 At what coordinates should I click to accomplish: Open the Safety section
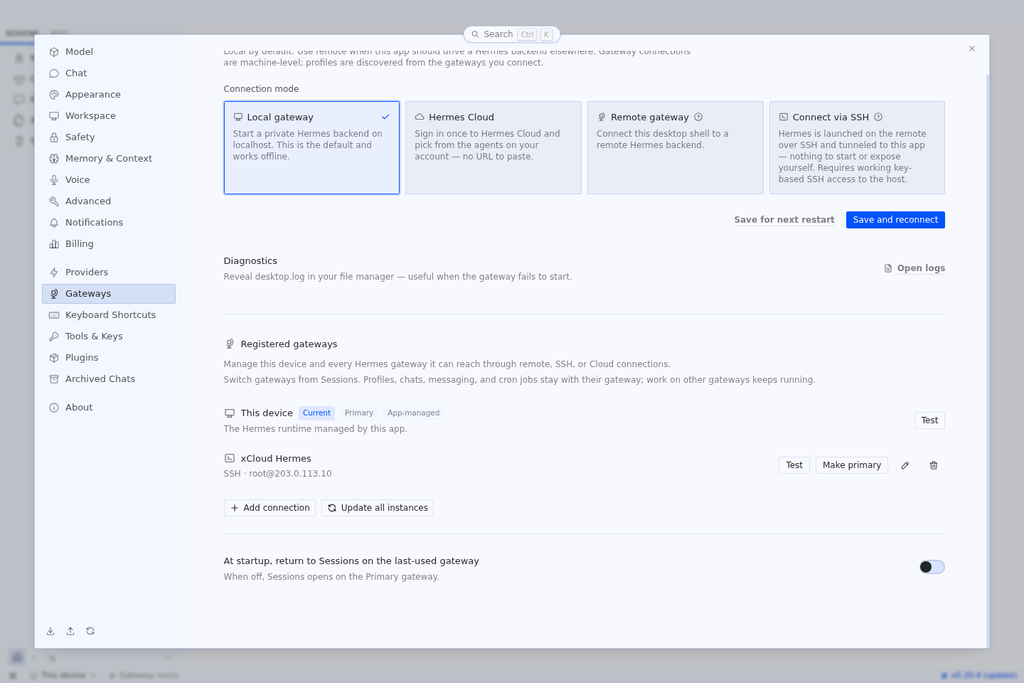(108, 137)
